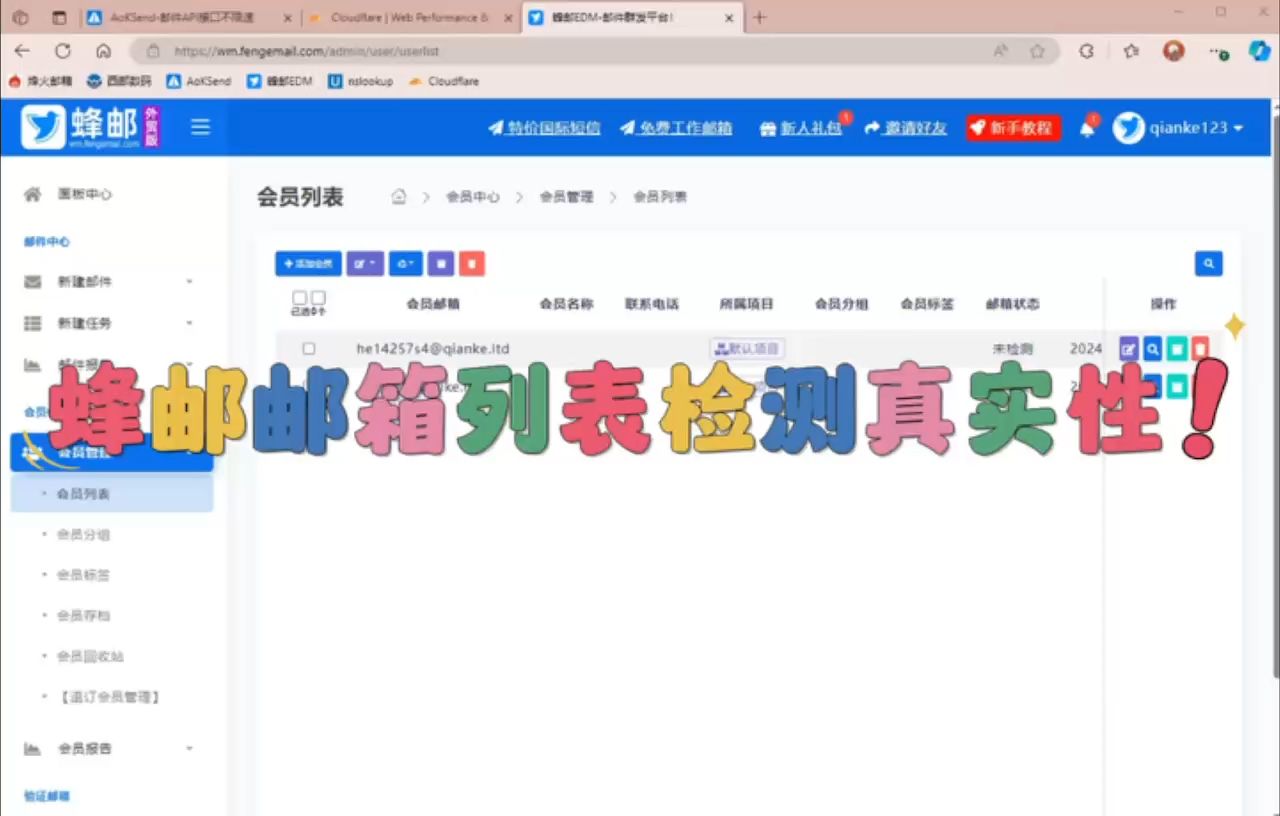Image resolution: width=1280 pixels, height=816 pixels.
Task: Close the Cloudflare browser tab
Action: 508,18
